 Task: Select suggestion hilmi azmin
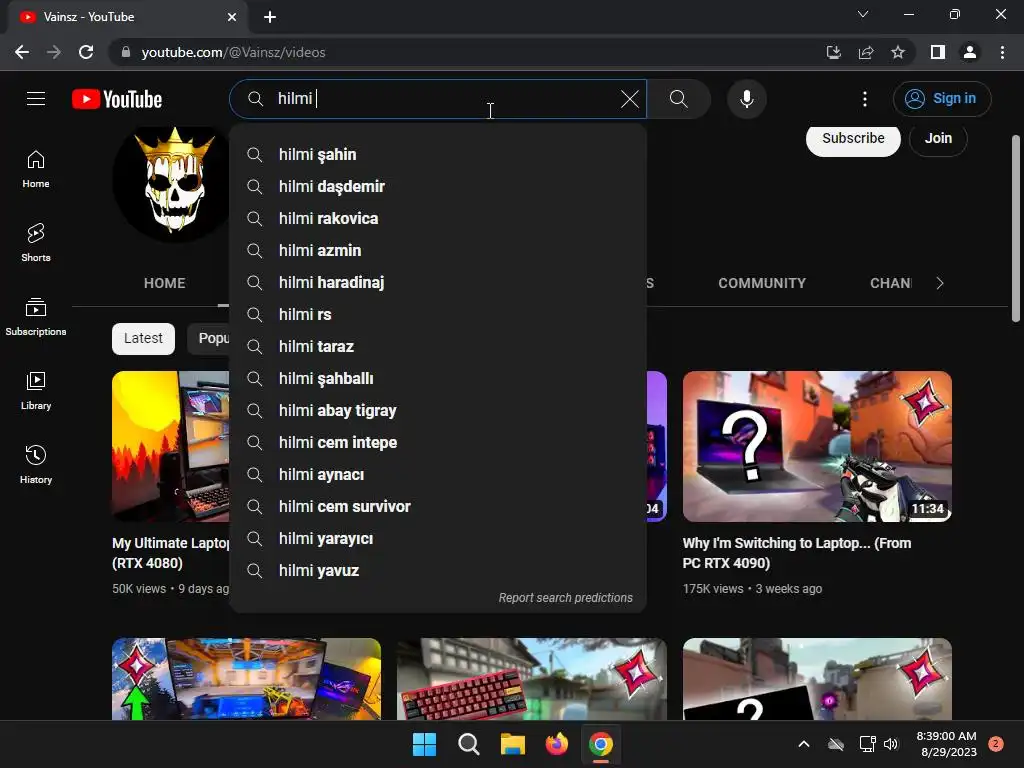tap(438, 251)
